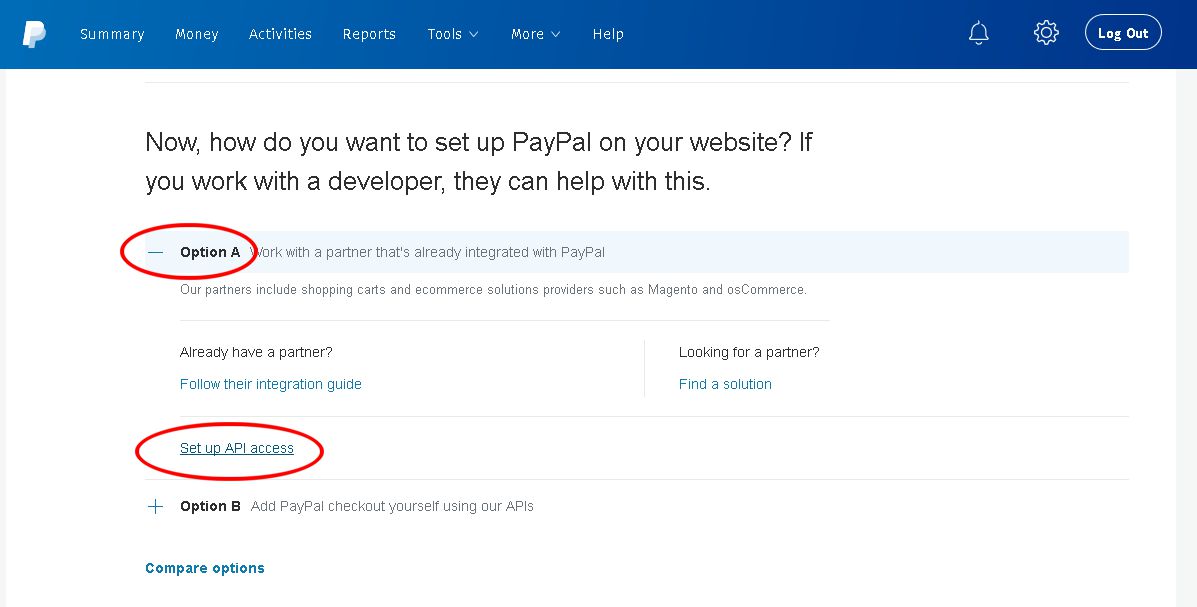Follow the 'Set up API access' link
Image resolution: width=1197 pixels, height=607 pixels.
point(237,448)
